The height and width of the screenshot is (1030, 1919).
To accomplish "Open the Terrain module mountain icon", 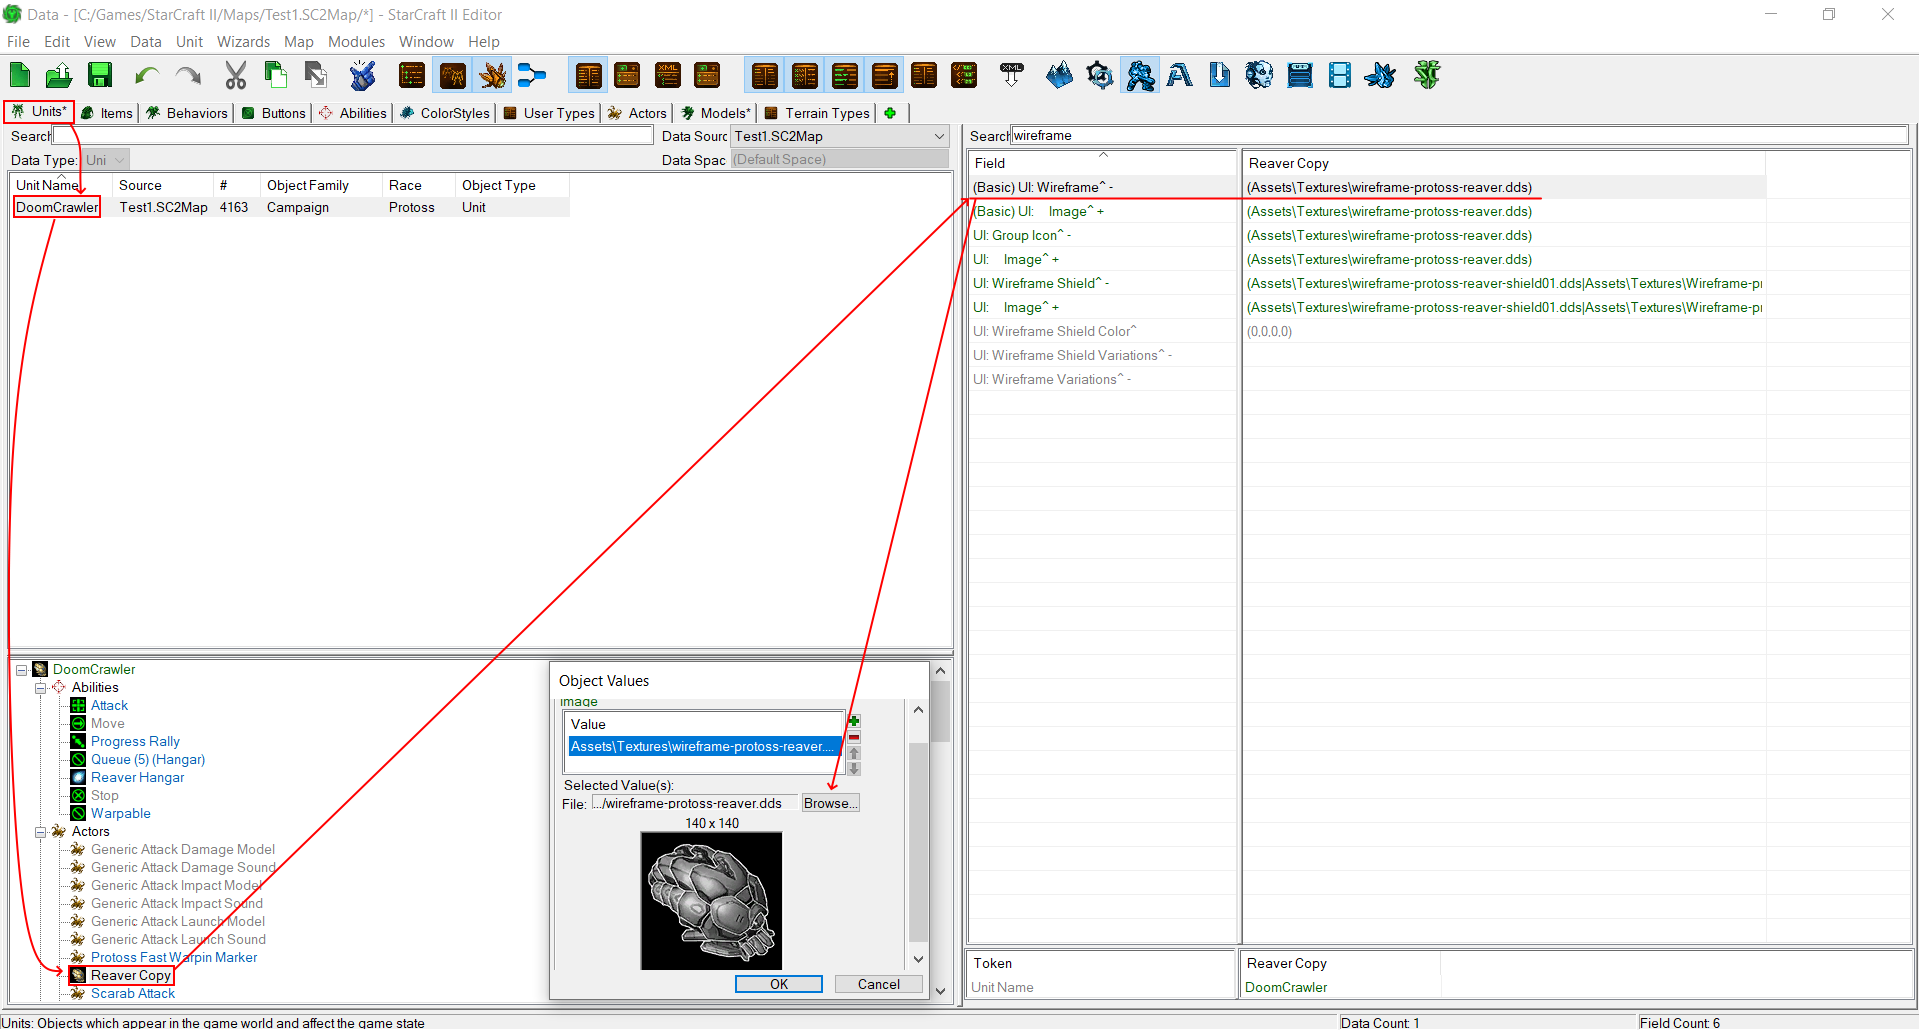I will 1059,75.
